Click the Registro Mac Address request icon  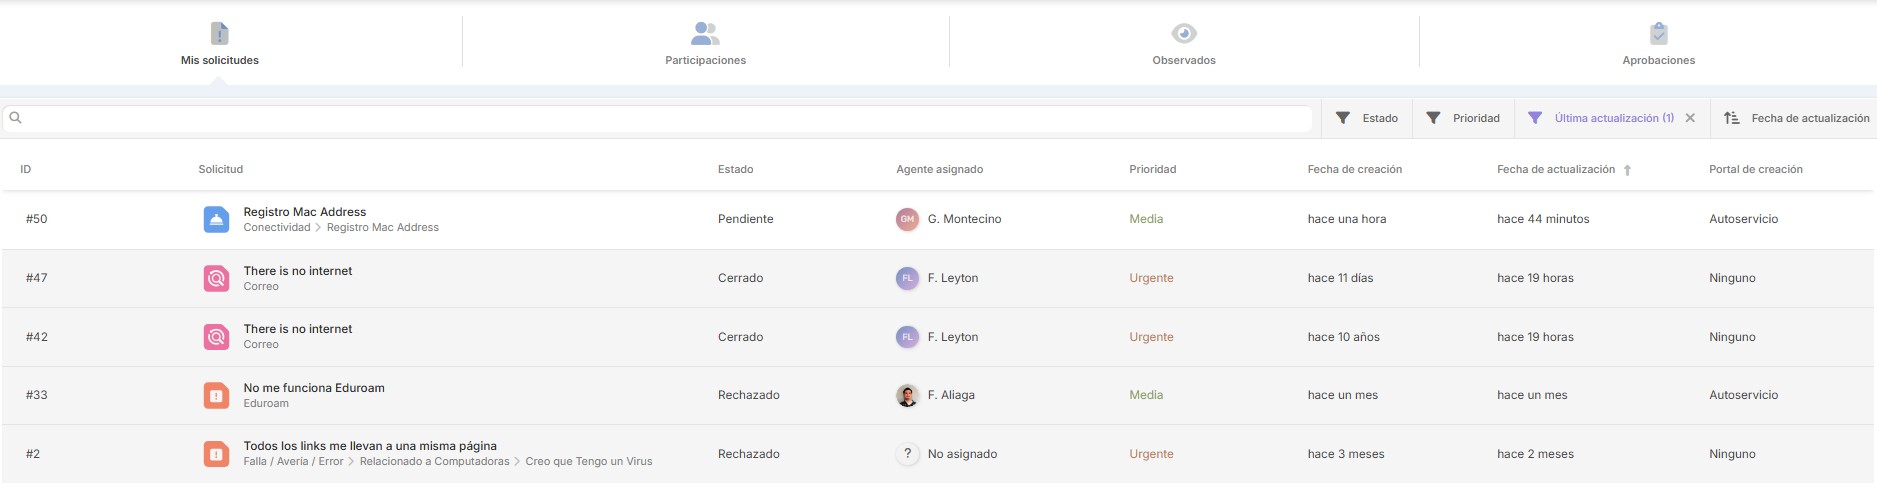pyautogui.click(x=216, y=219)
